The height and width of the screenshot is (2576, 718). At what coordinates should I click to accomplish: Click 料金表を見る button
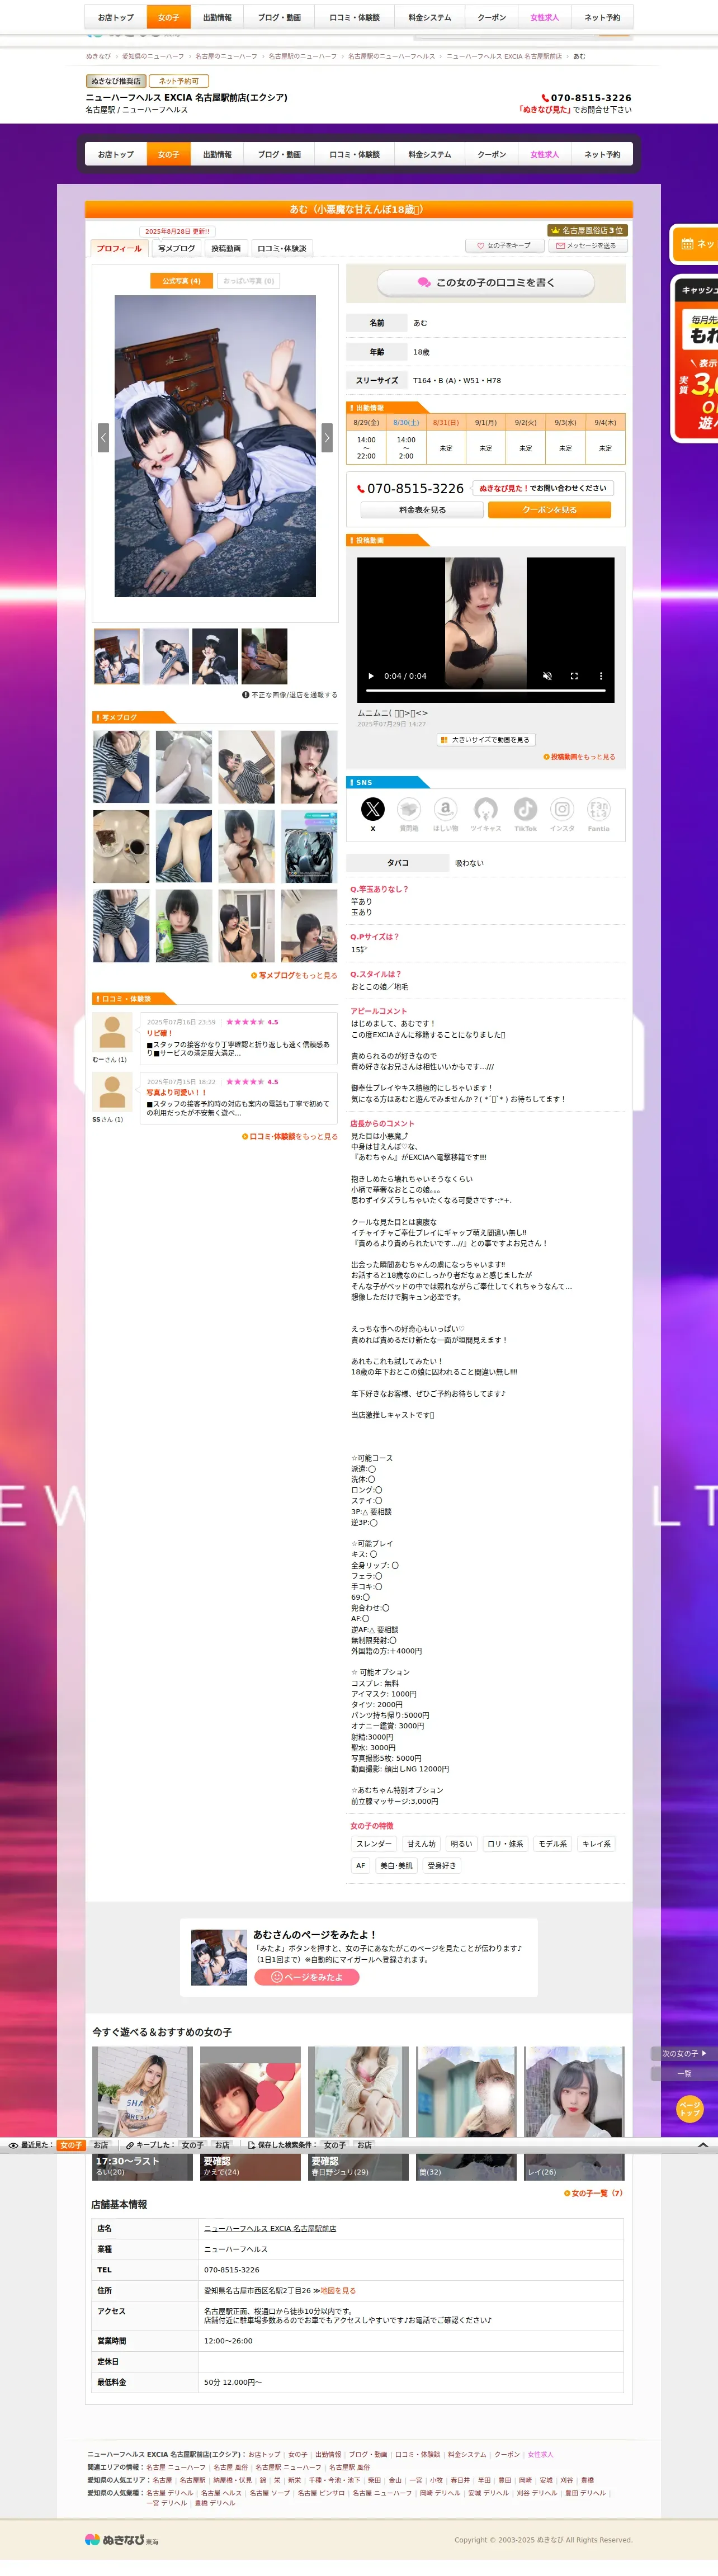[422, 510]
